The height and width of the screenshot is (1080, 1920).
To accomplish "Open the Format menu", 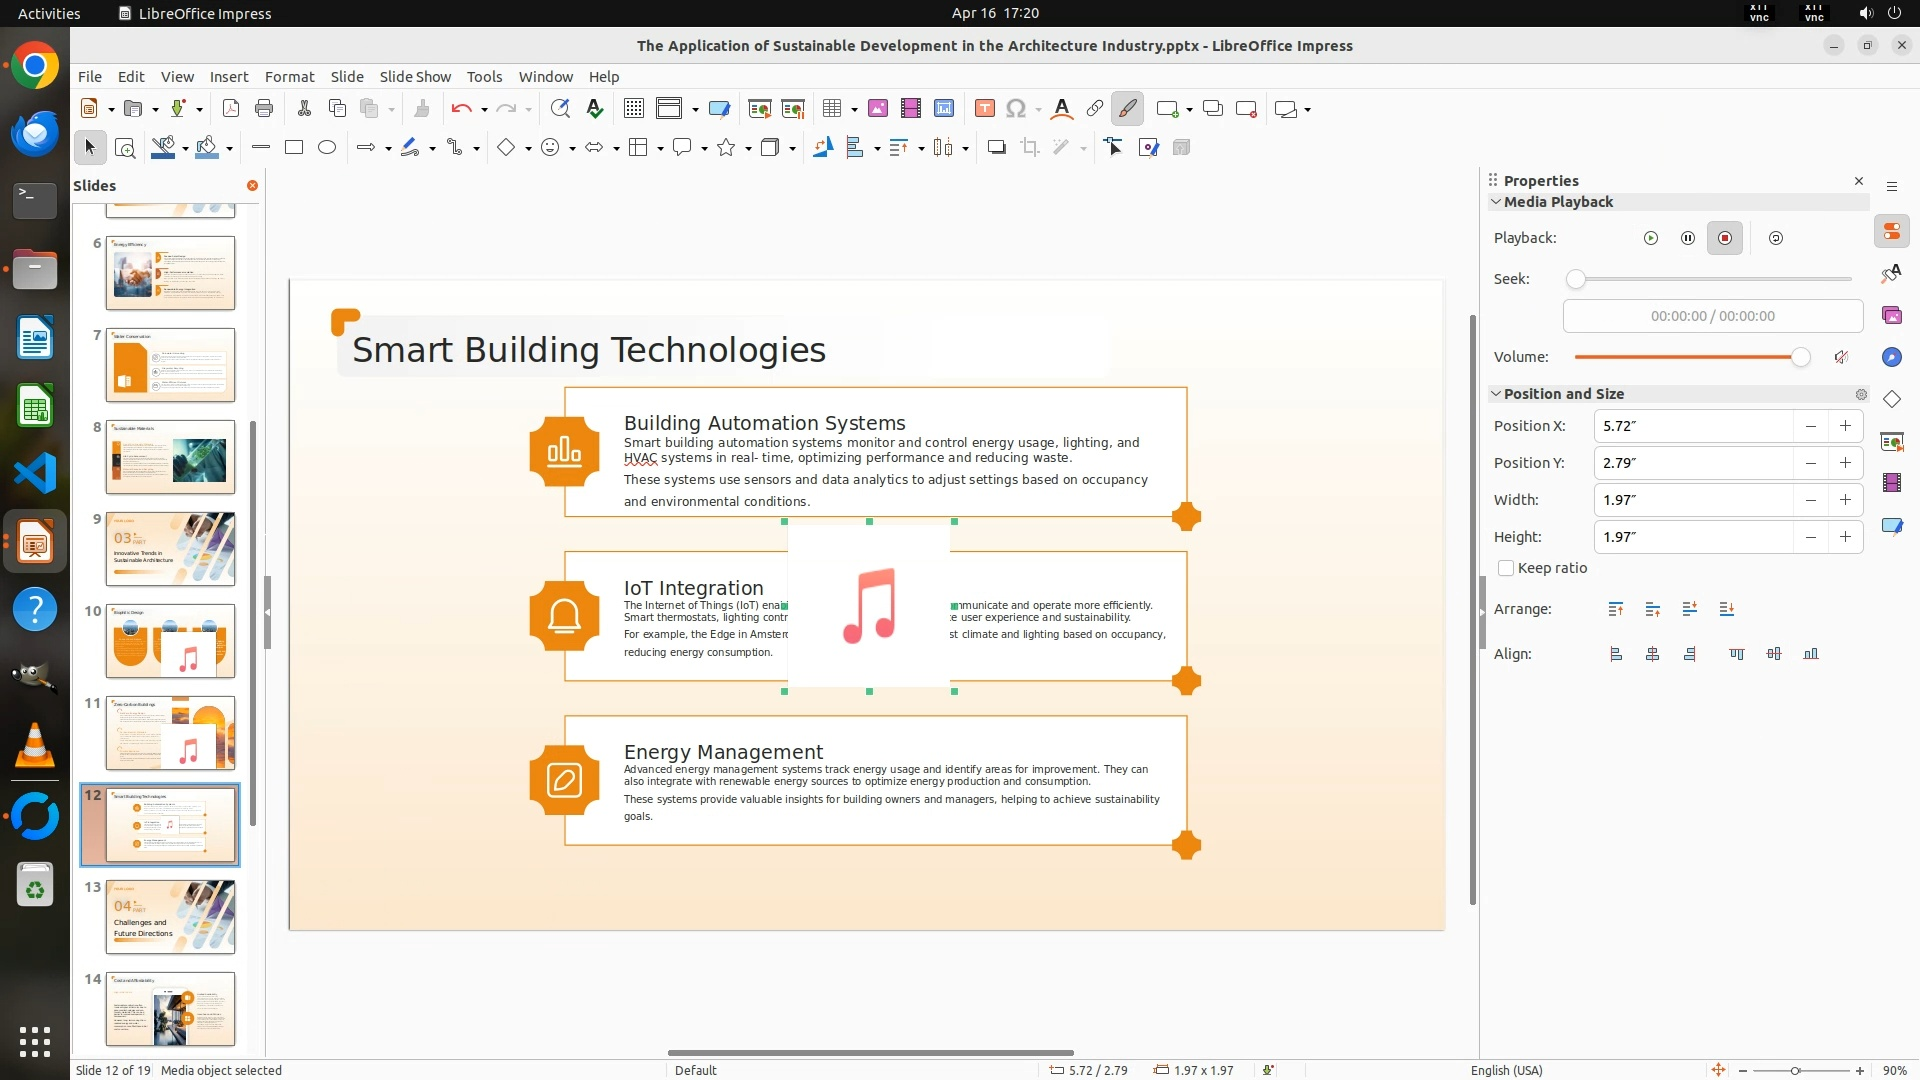I will pos(289,77).
